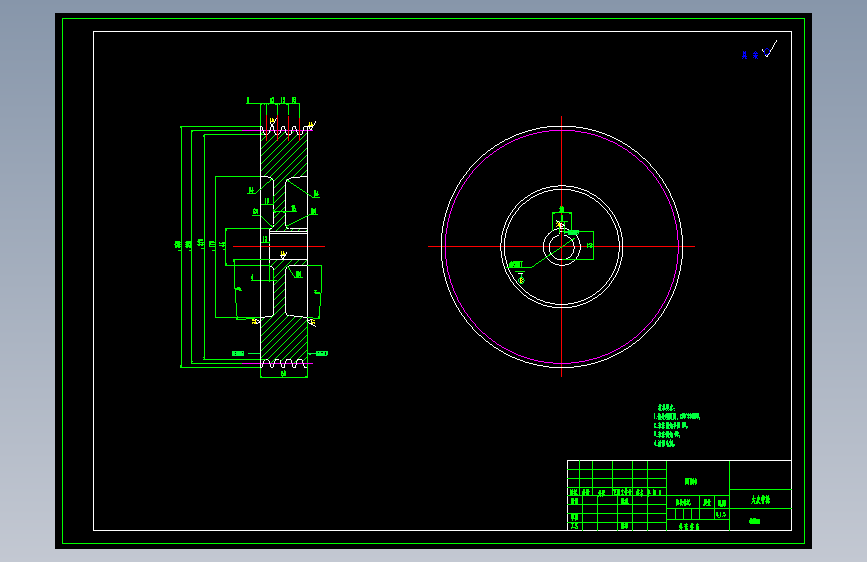Select the datum symbol below the leader label
This screenshot has width=867, height=562.
click(520, 277)
